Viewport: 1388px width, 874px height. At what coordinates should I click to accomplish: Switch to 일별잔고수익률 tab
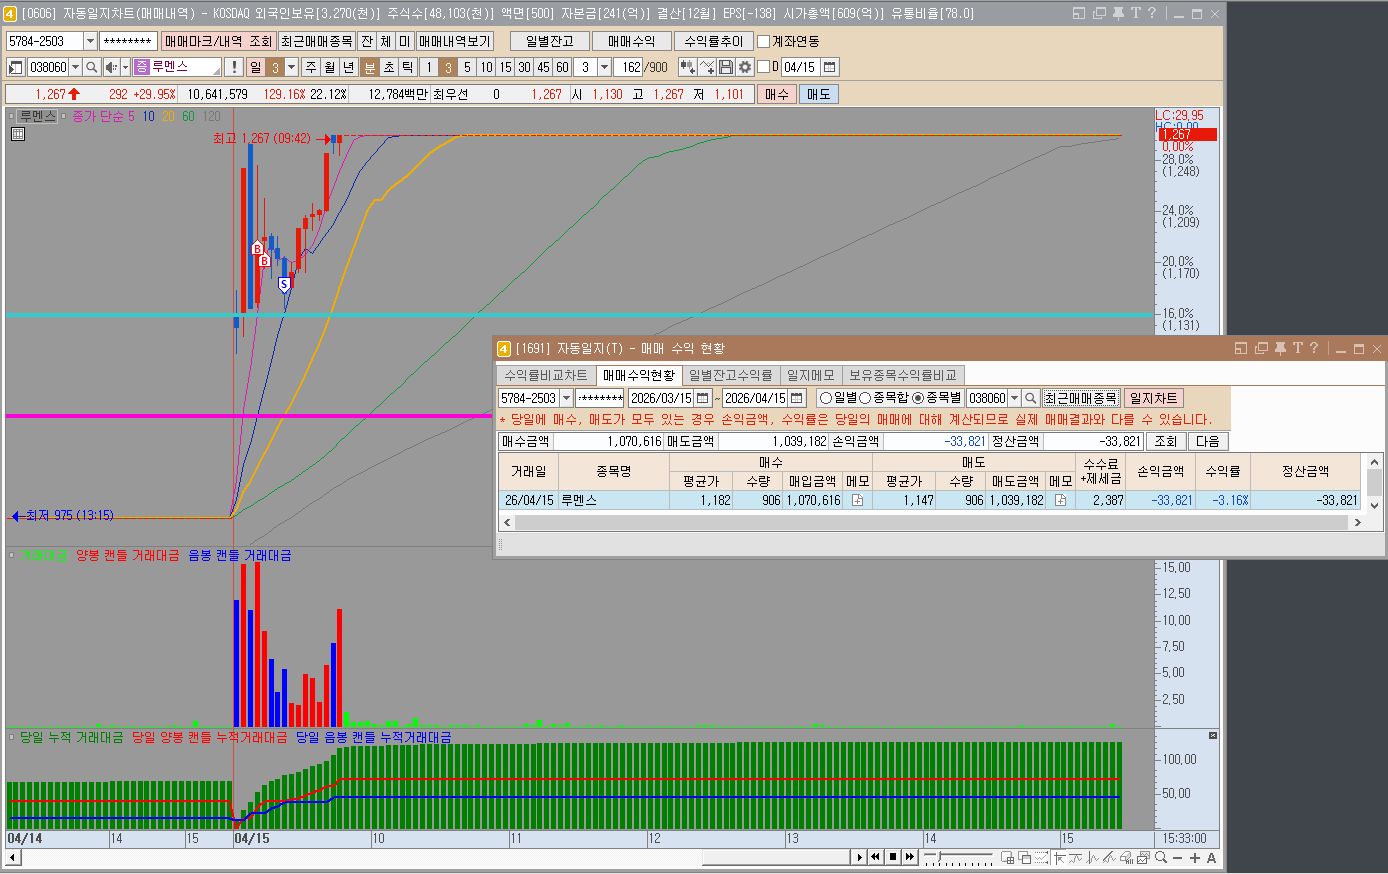click(x=730, y=375)
